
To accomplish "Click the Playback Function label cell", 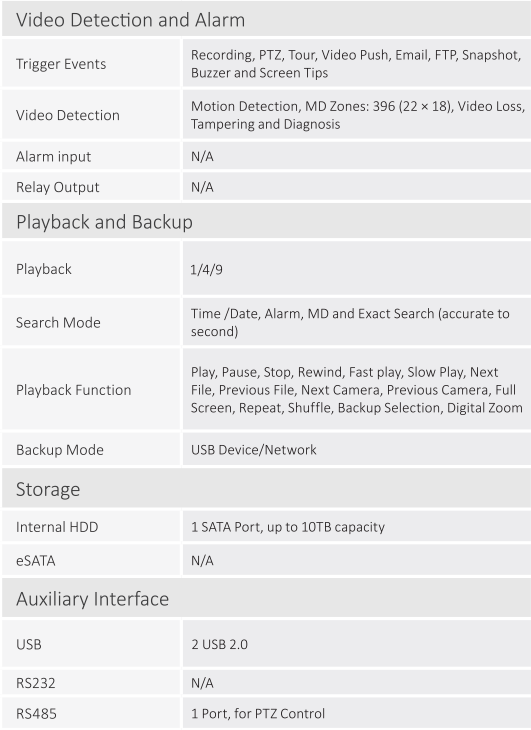I will (x=91, y=389).
